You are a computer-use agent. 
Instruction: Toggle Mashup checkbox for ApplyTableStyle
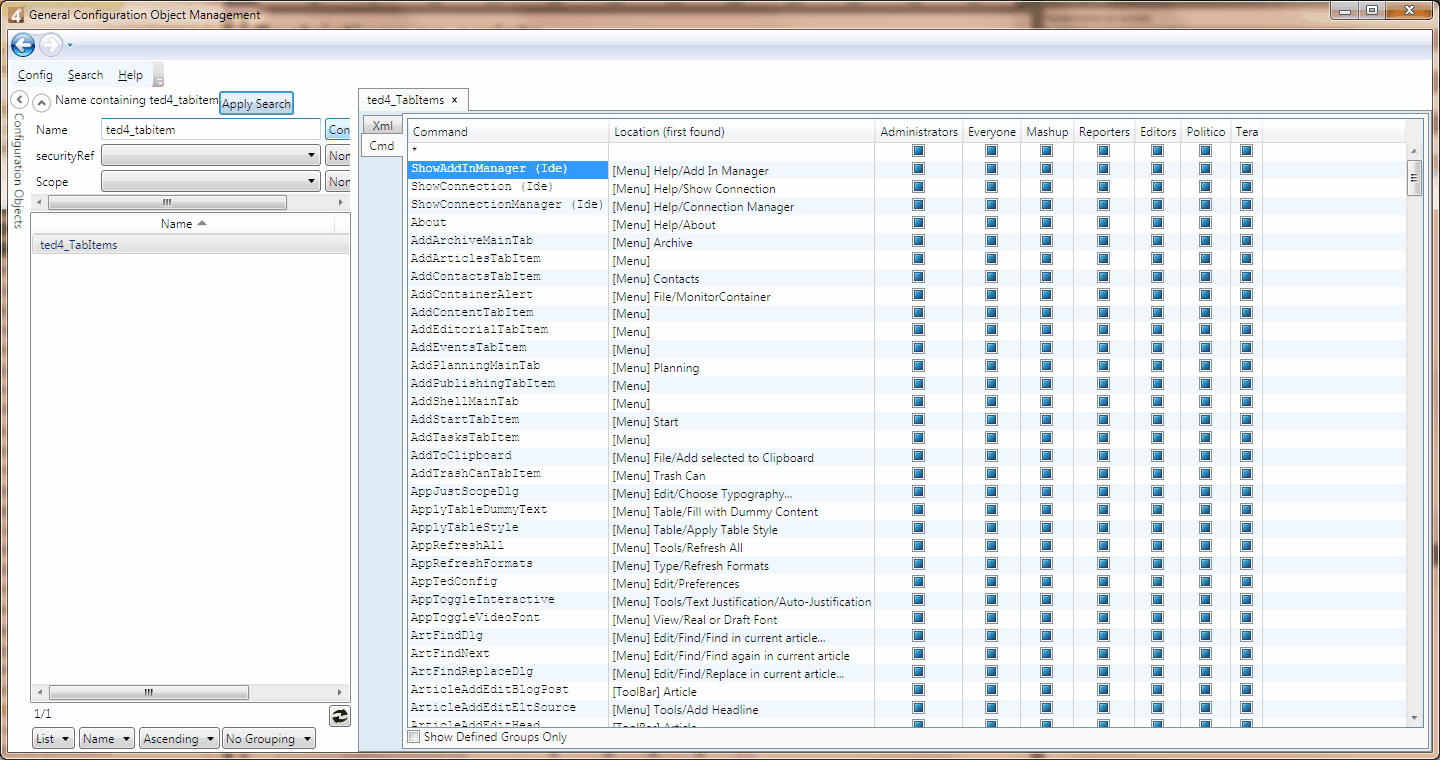1046,529
